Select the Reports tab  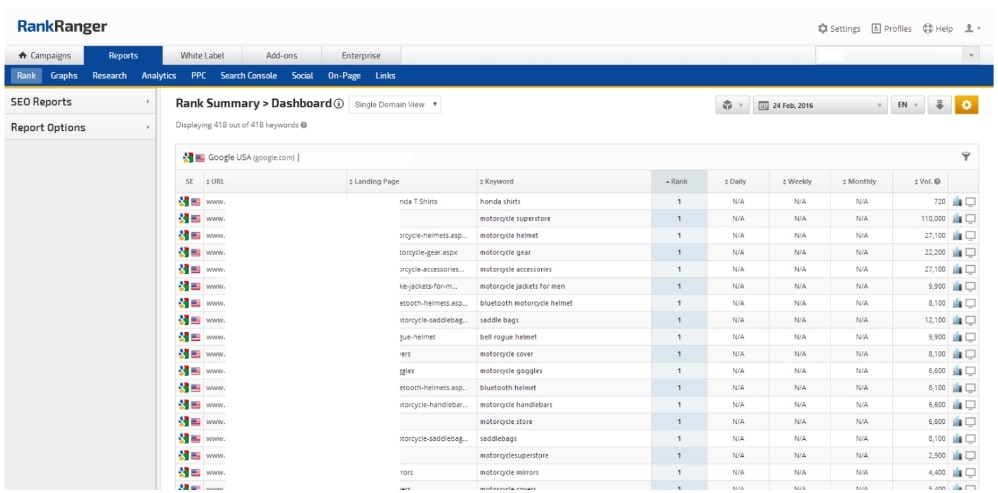point(123,55)
